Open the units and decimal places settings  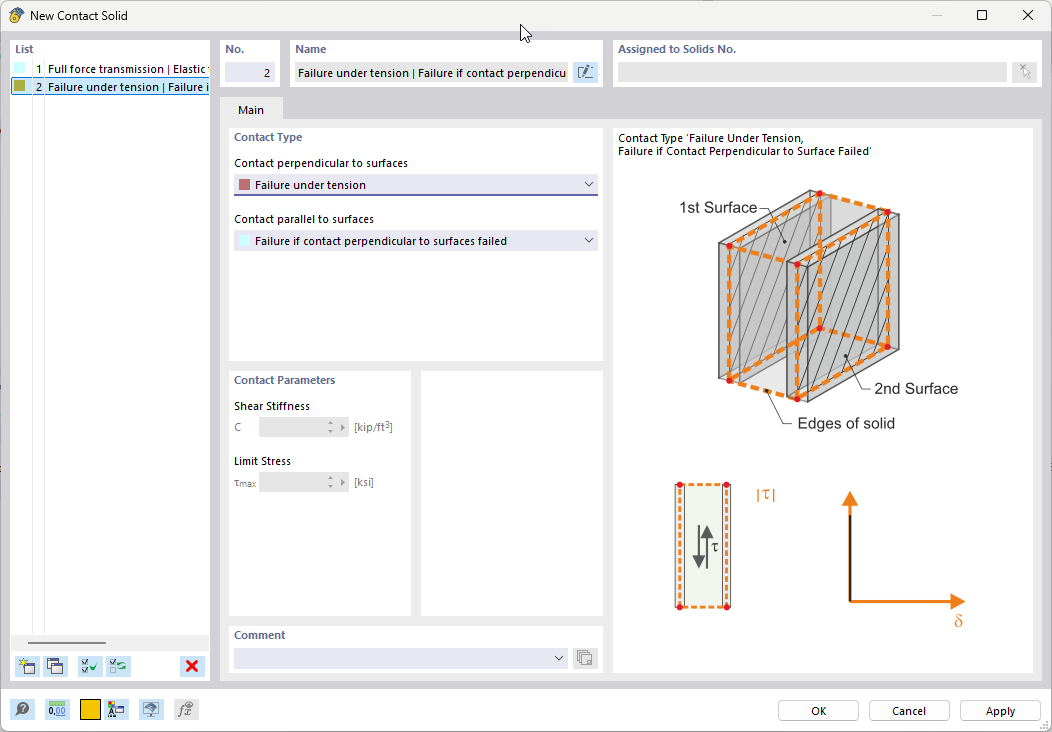[x=57, y=709]
